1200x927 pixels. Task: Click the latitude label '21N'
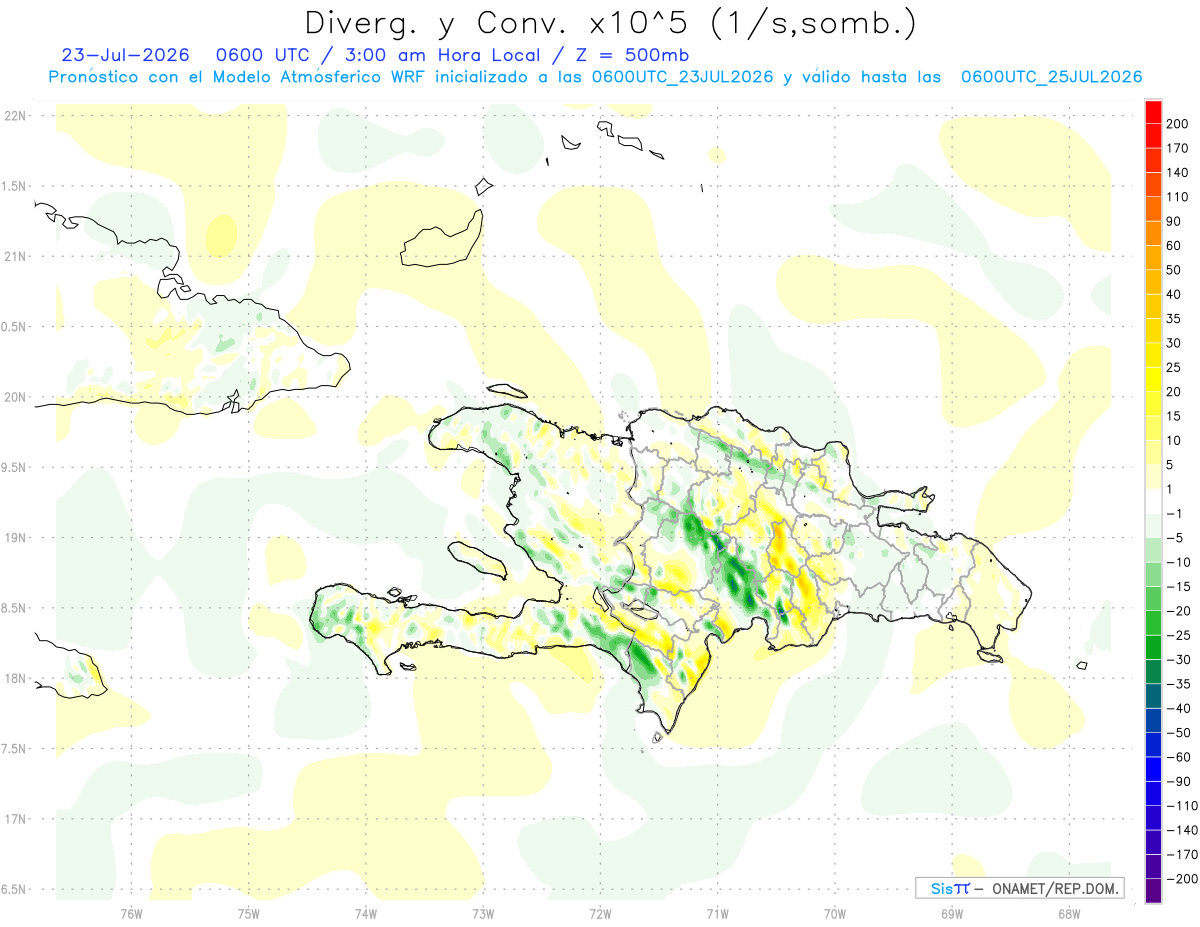pos(14,257)
